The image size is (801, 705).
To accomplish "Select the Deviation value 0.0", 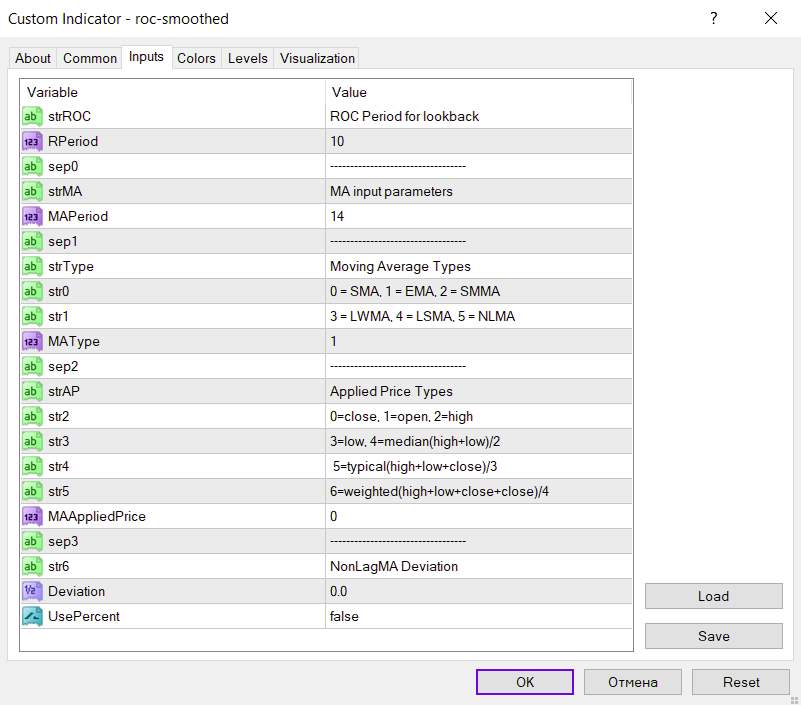I will (339, 592).
